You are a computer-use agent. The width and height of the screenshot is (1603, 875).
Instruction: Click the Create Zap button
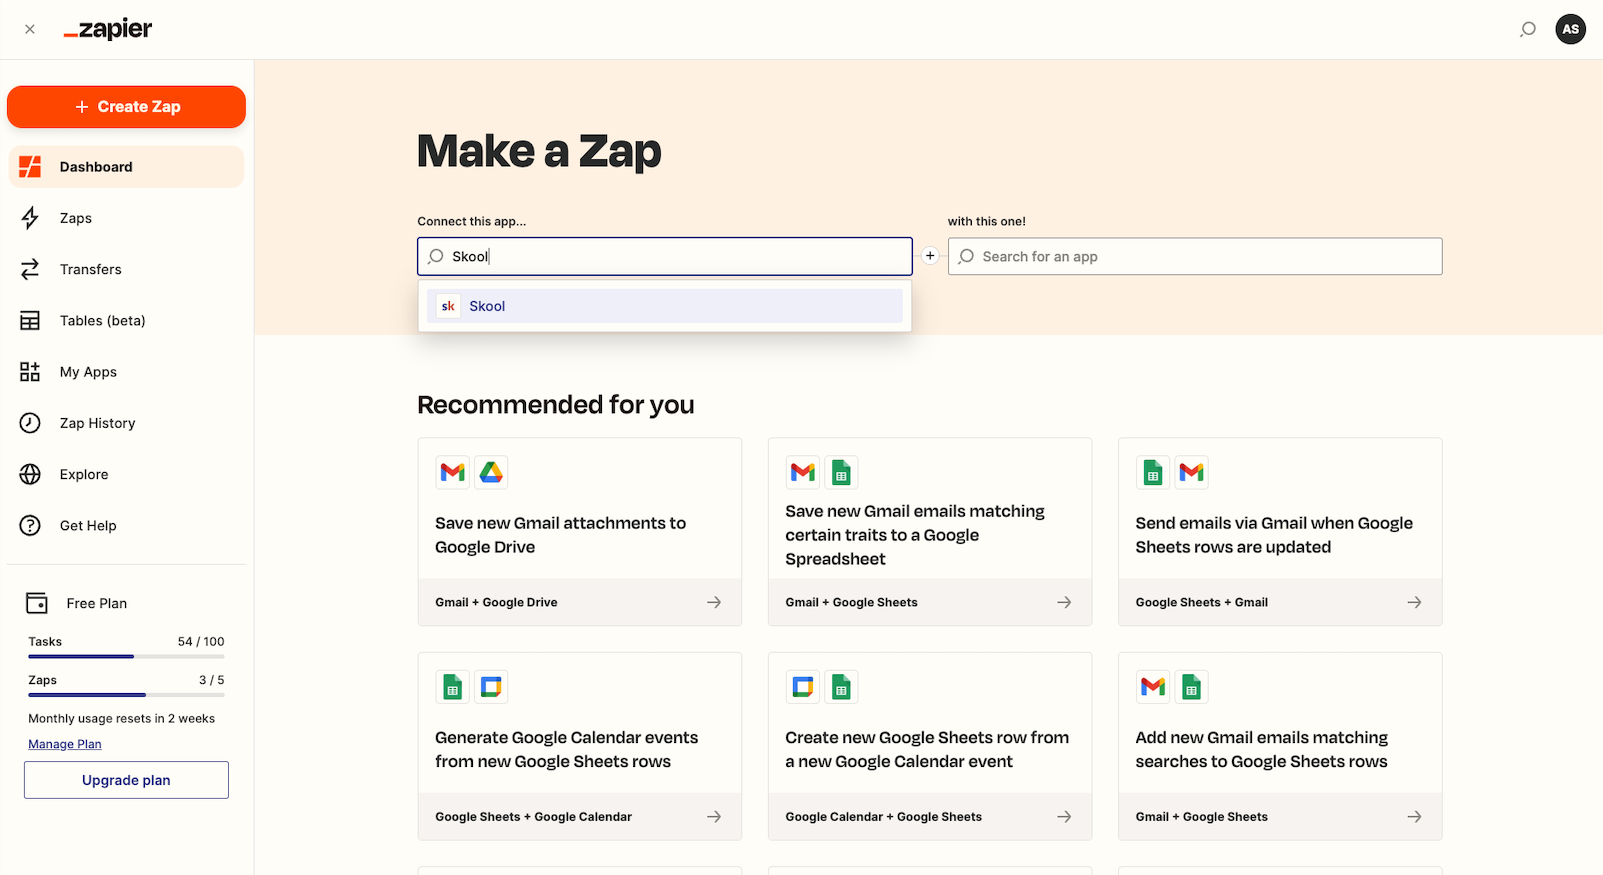click(x=126, y=107)
